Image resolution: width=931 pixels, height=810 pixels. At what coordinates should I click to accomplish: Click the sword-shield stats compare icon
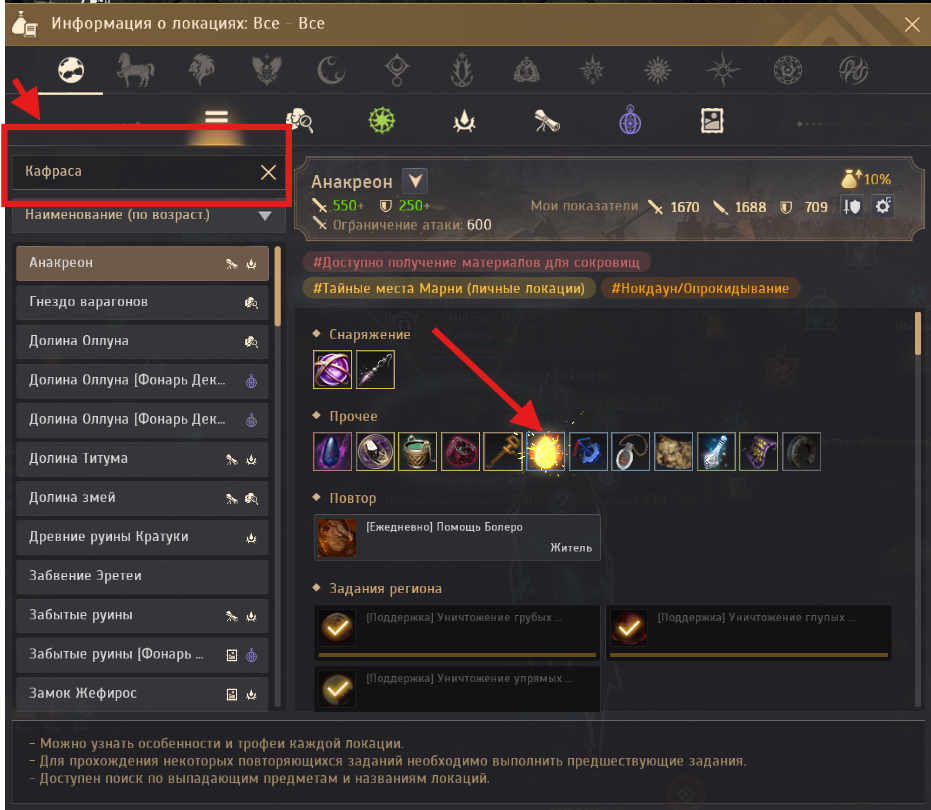[x=851, y=206]
